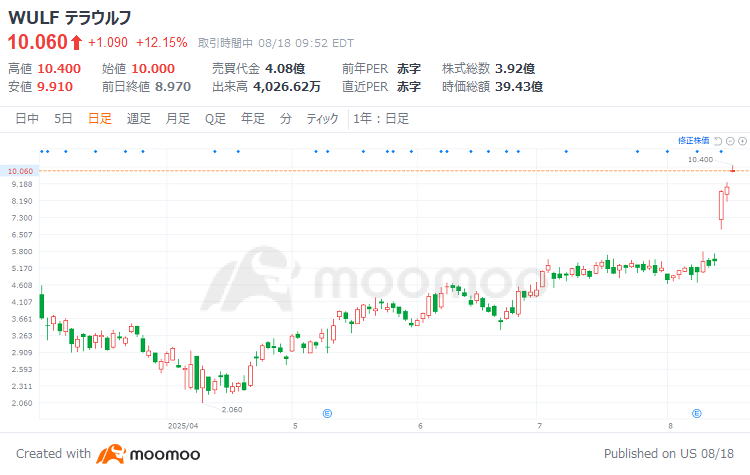The image size is (750, 475).
Task: Click the 高値 10.400 value
Action: (x=59, y=68)
